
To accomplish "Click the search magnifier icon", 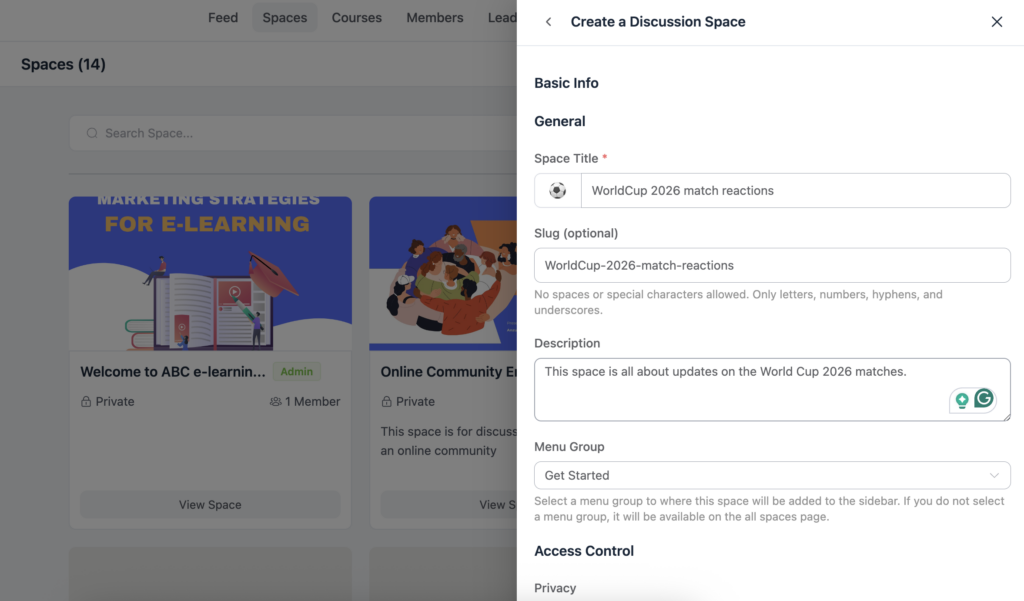I will click(x=92, y=133).
